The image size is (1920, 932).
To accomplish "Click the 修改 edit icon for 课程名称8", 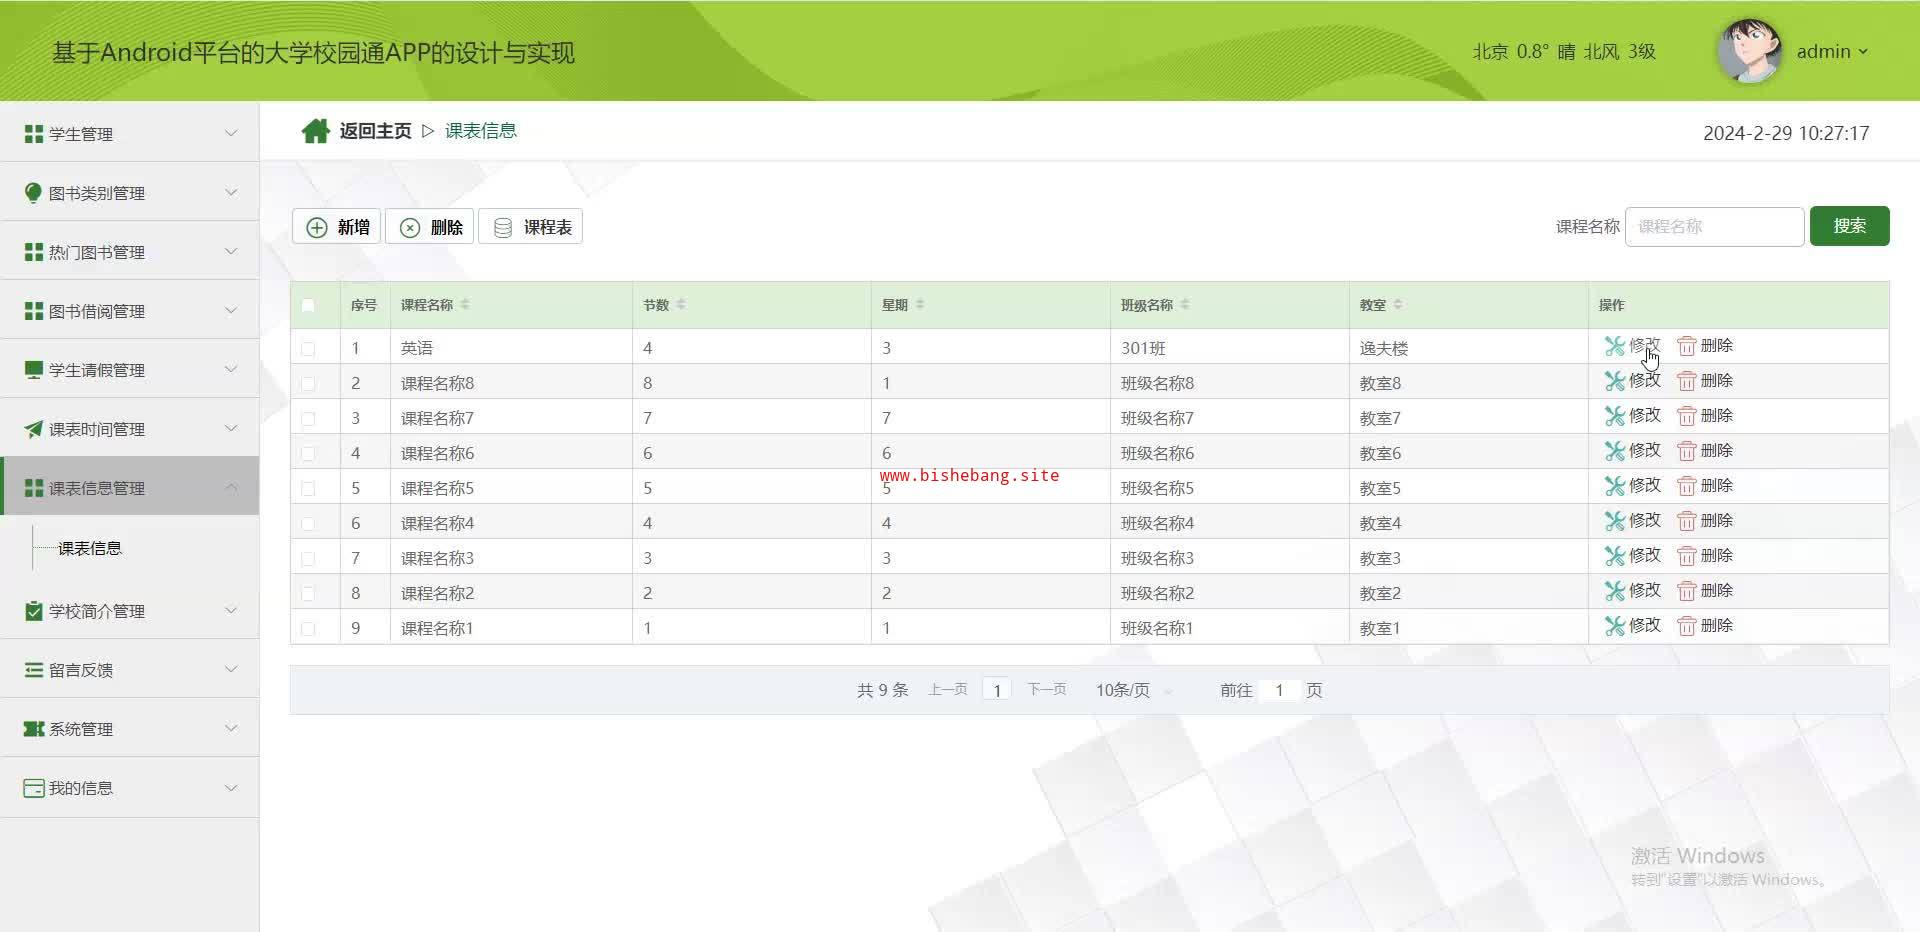I will pyautogui.click(x=1614, y=381).
